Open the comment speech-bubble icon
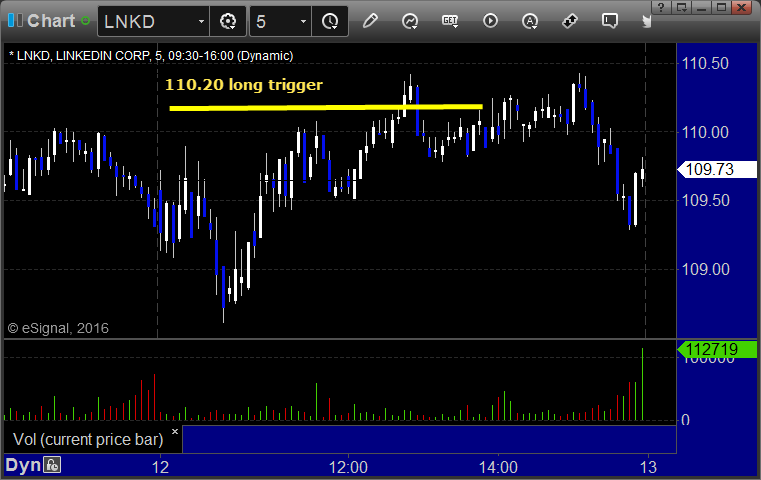 (x=610, y=21)
